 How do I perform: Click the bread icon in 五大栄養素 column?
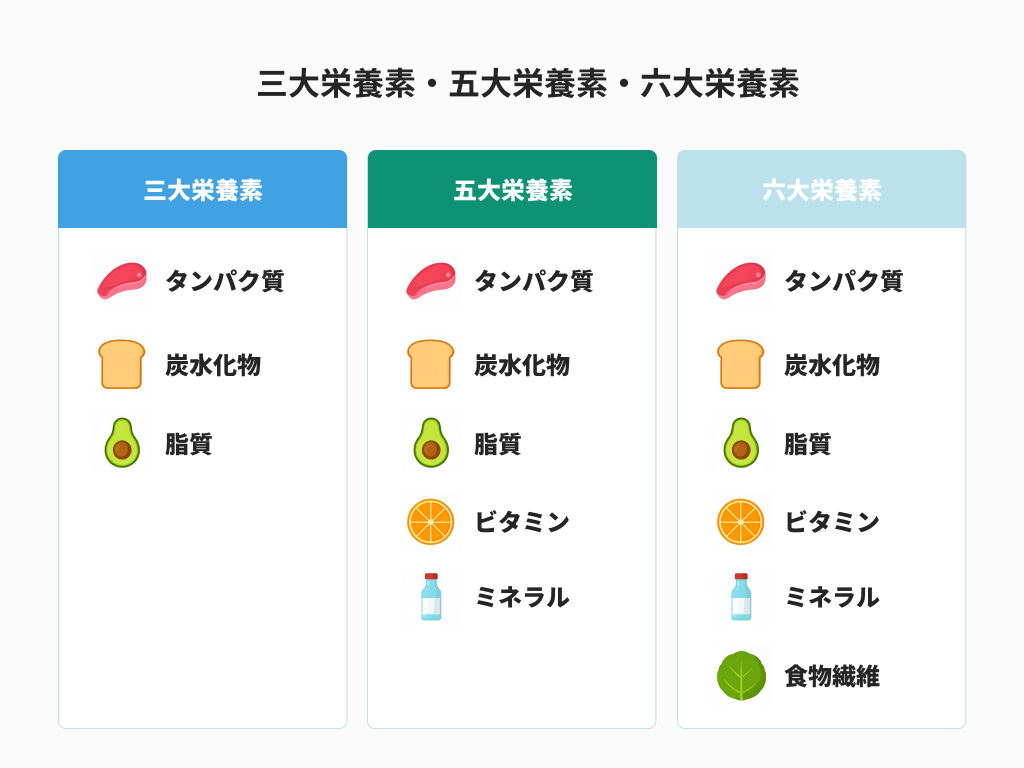pyautogui.click(x=431, y=365)
